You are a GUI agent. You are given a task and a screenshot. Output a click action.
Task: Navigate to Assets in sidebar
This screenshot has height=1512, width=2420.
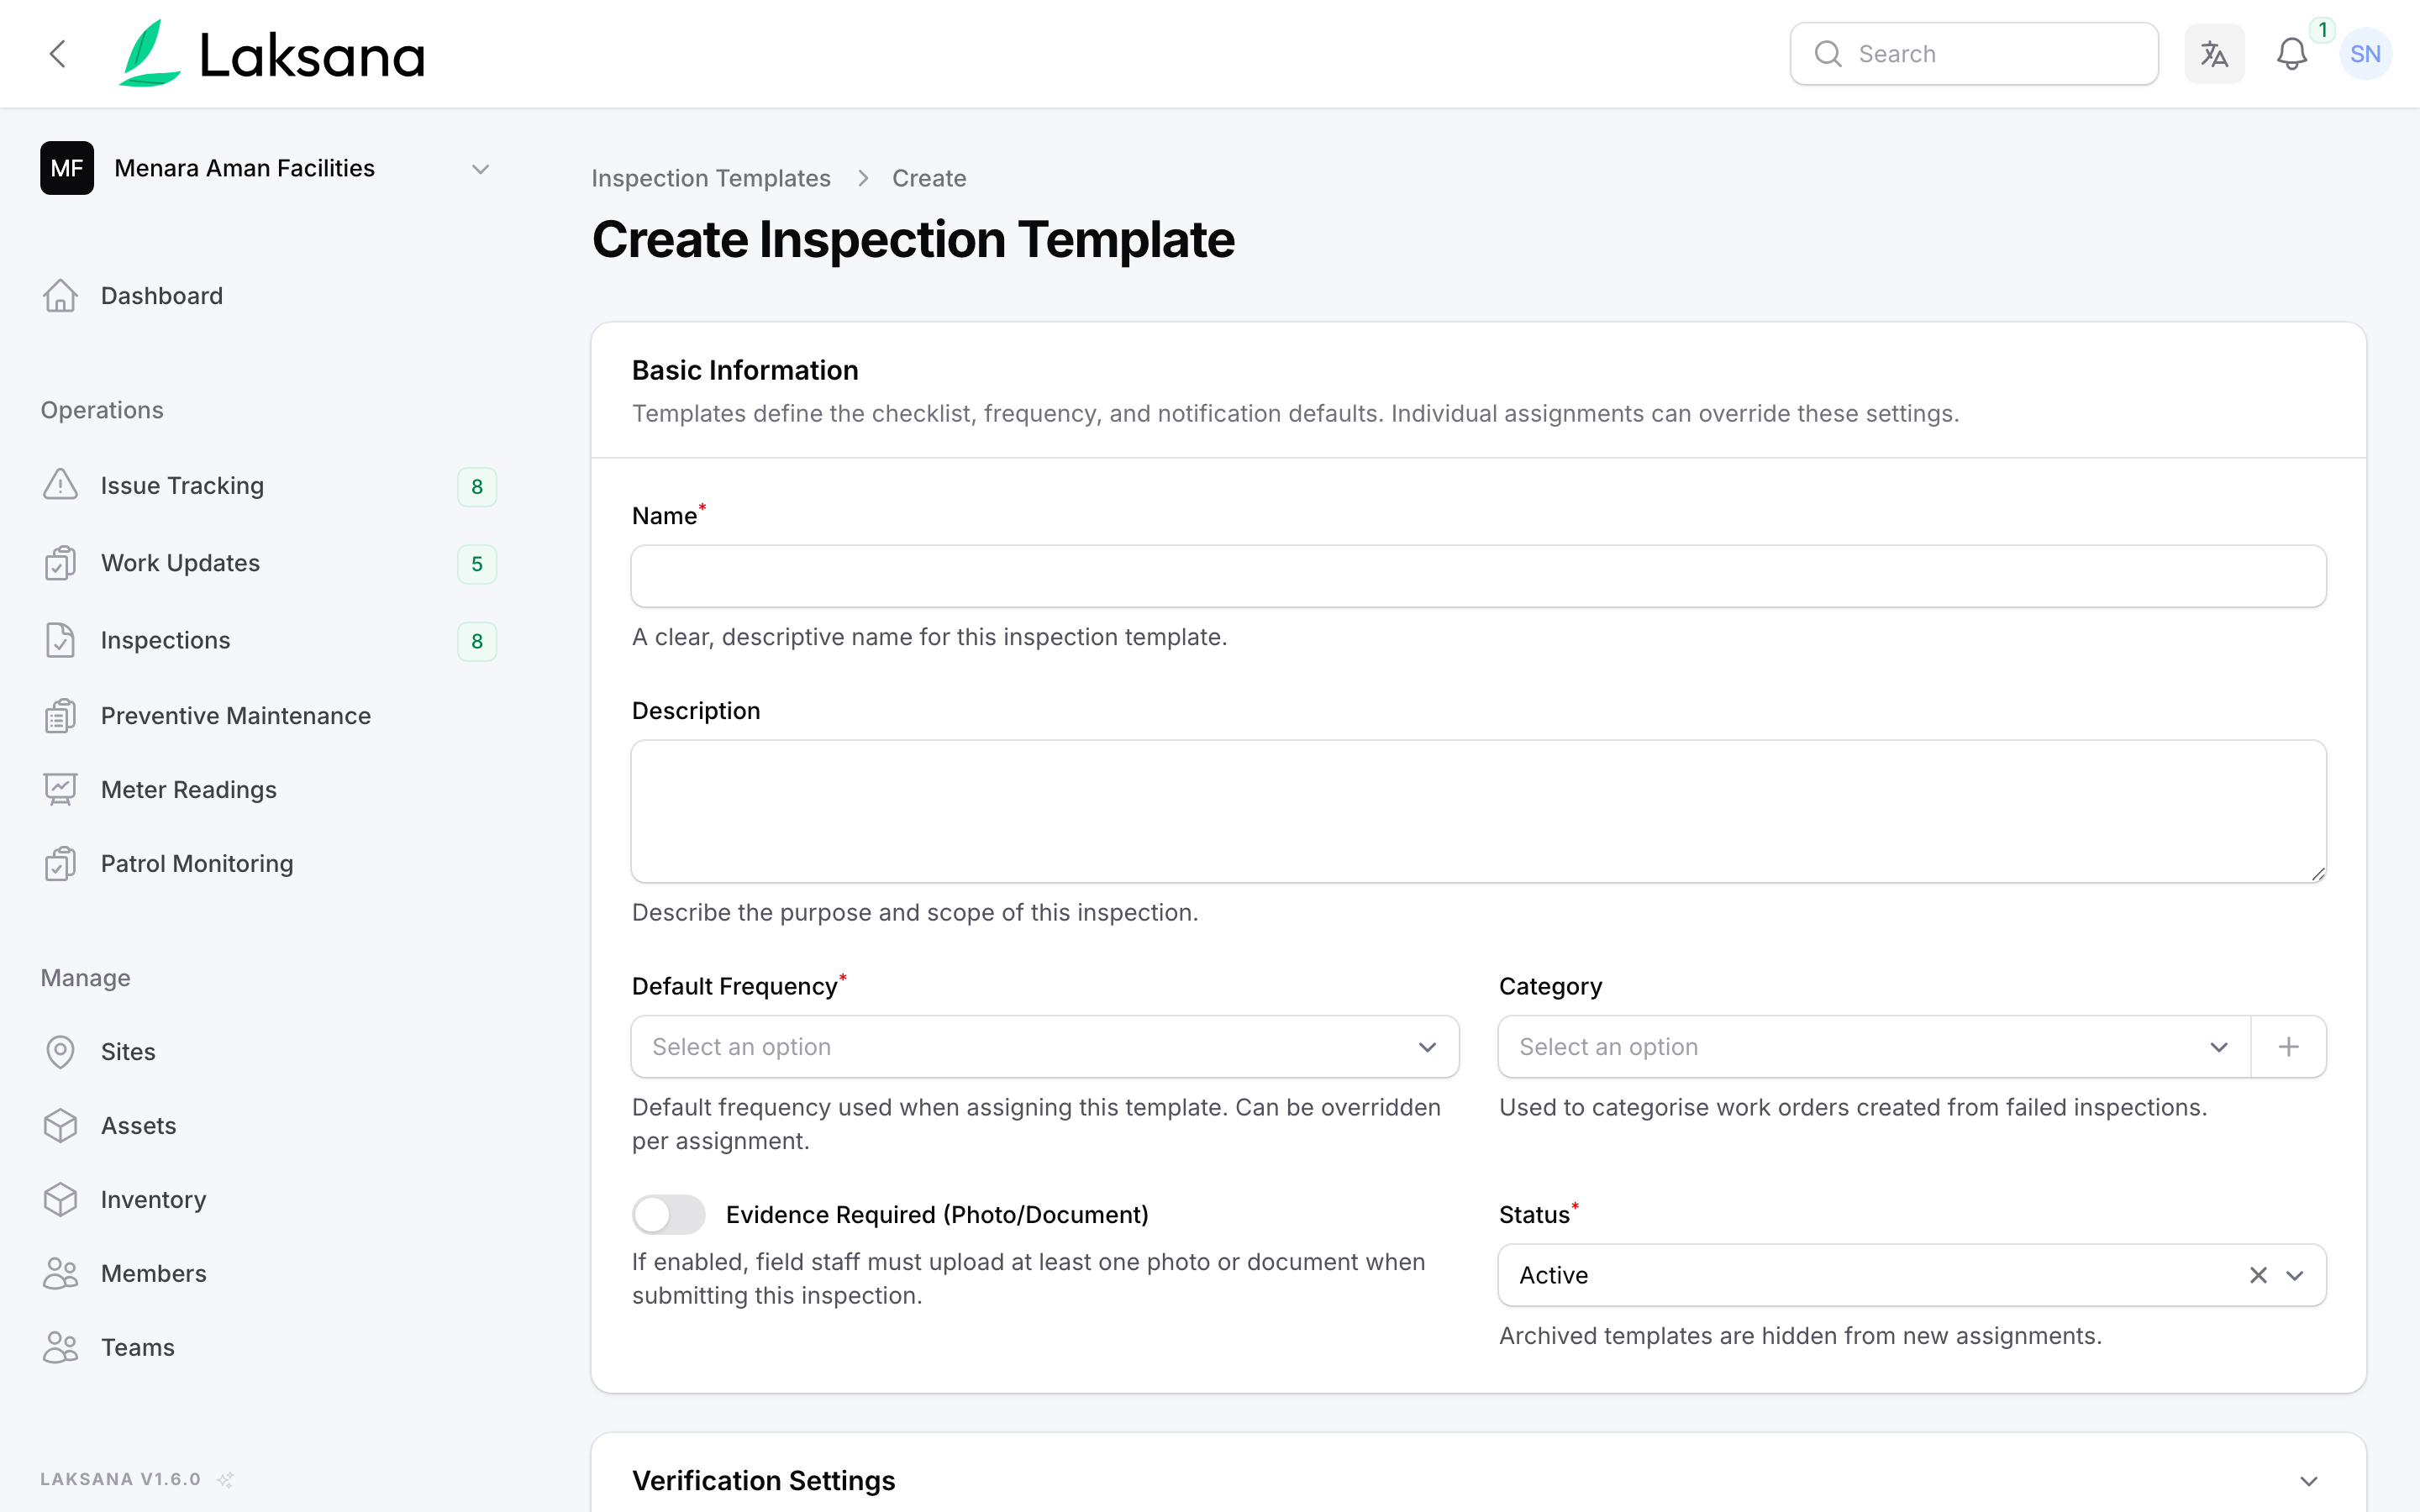[268, 1126]
